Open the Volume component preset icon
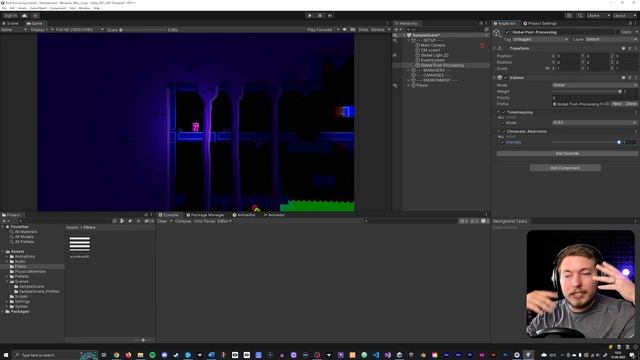The width and height of the screenshot is (640, 360). pos(629,78)
